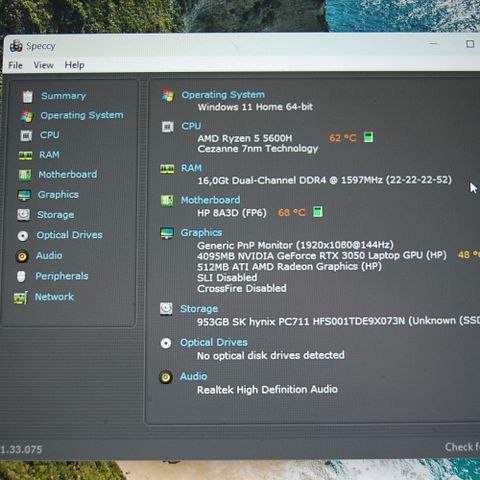Screen dimensions: 480x480
Task: Click green temperature indicator beside motherboard 68 °C
Action: [x=318, y=212]
